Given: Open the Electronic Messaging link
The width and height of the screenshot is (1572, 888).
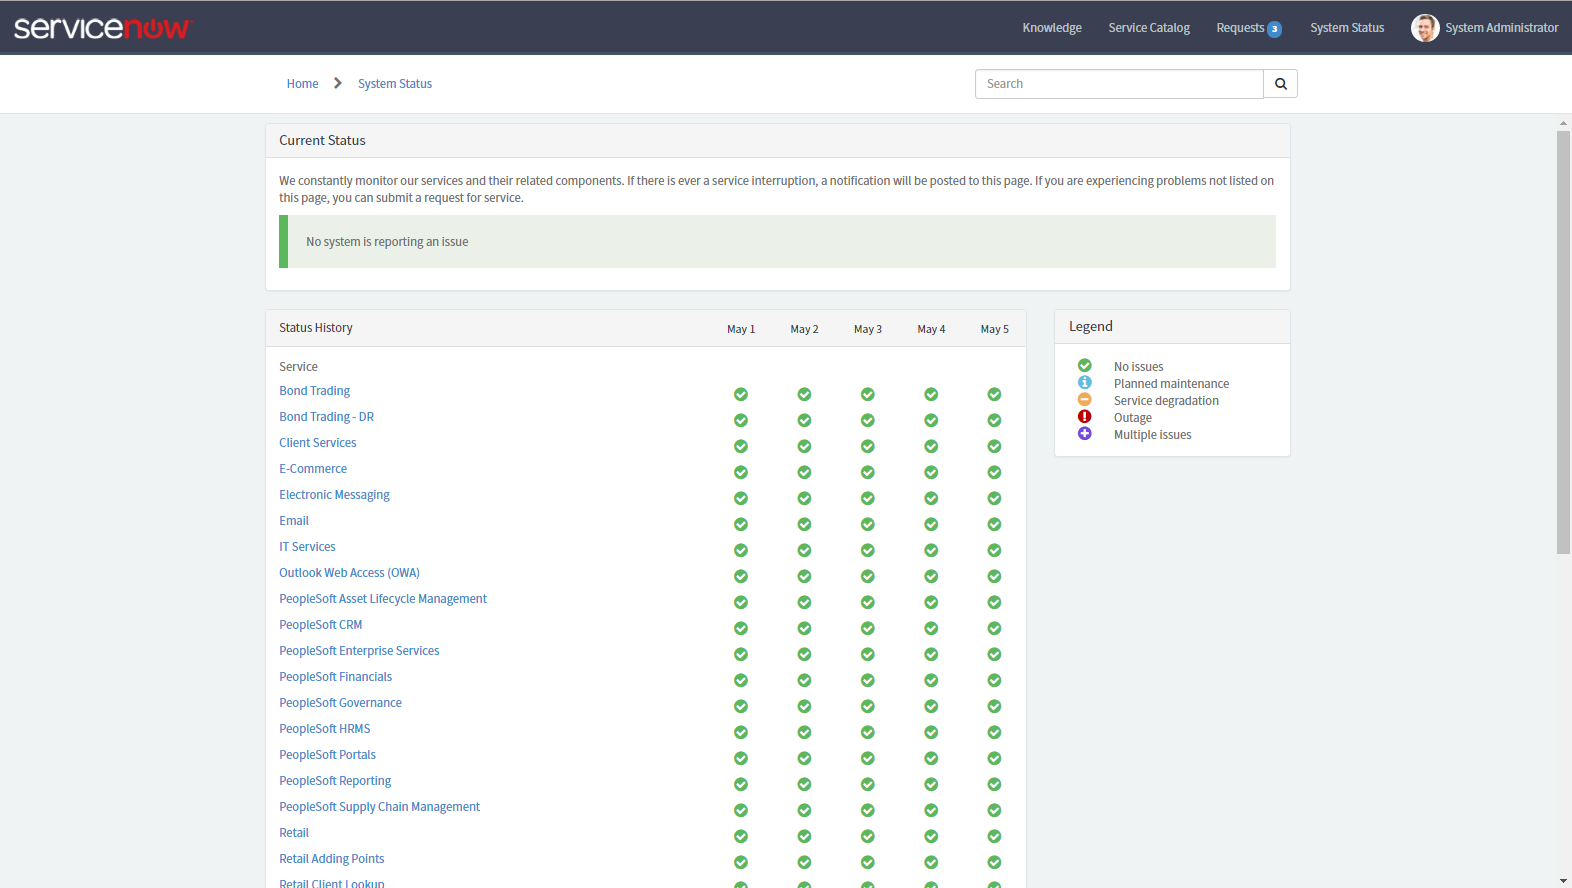Looking at the screenshot, I should click(334, 495).
